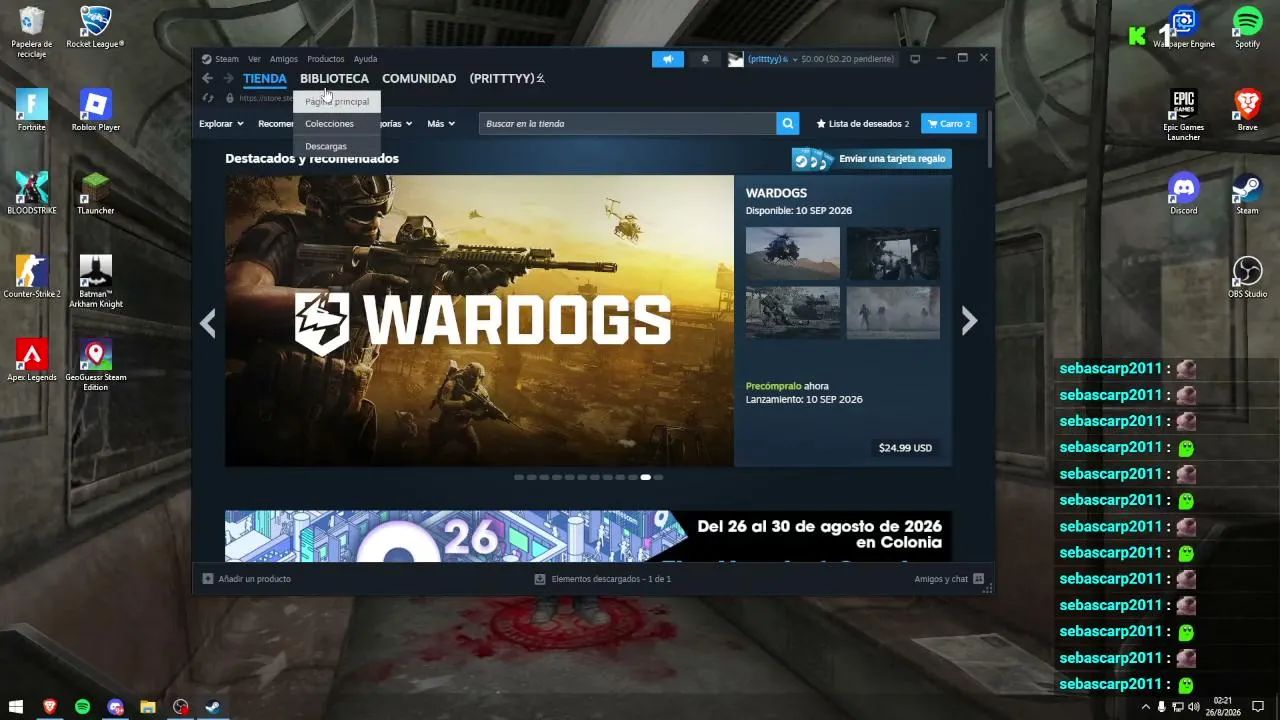Select the OBS Studio desktop icon
The width and height of the screenshot is (1280, 720).
(1247, 277)
